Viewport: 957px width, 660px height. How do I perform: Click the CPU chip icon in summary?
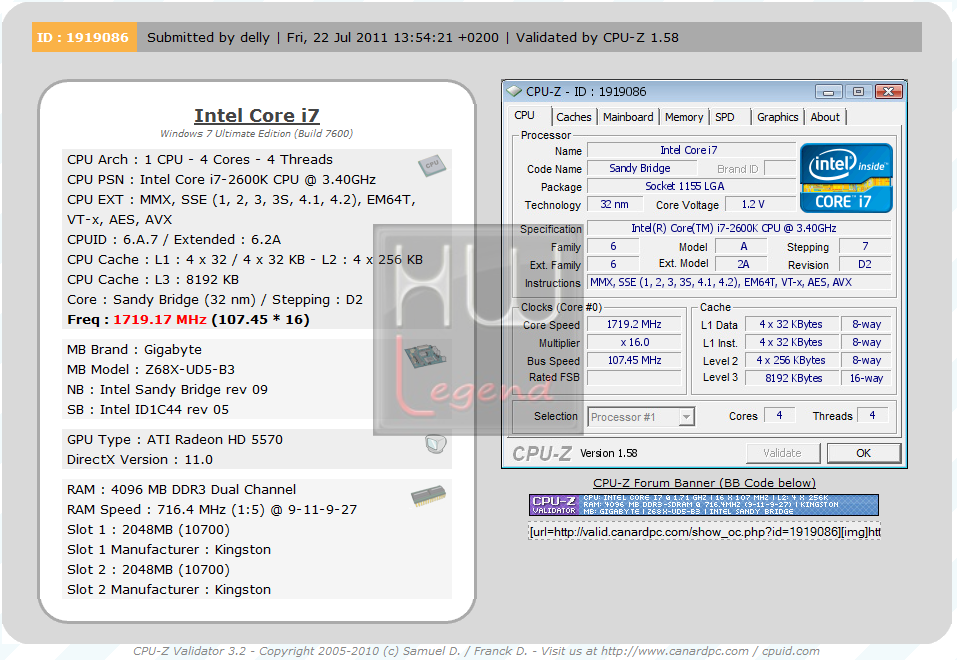(432, 165)
